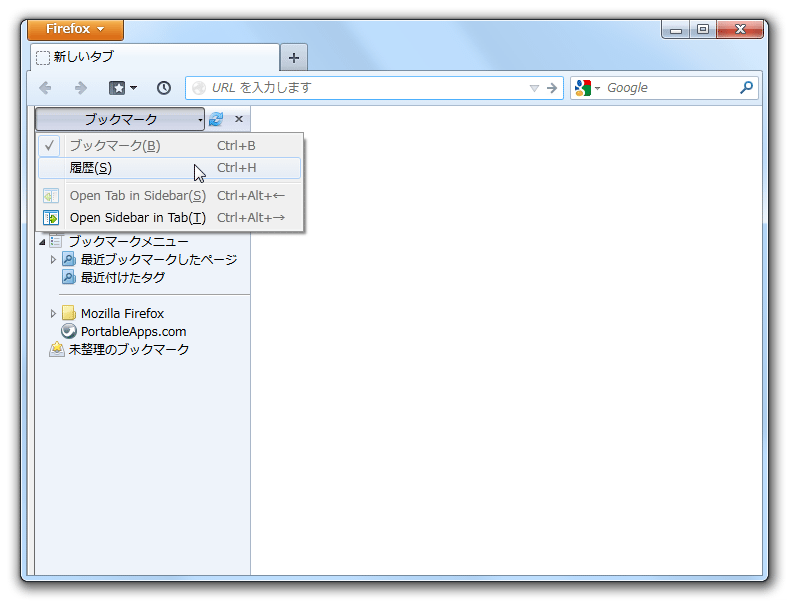This screenshot has width=793, height=608.
Task: Choose Open Sidebar in Tab(T) menu item
Action: point(170,218)
